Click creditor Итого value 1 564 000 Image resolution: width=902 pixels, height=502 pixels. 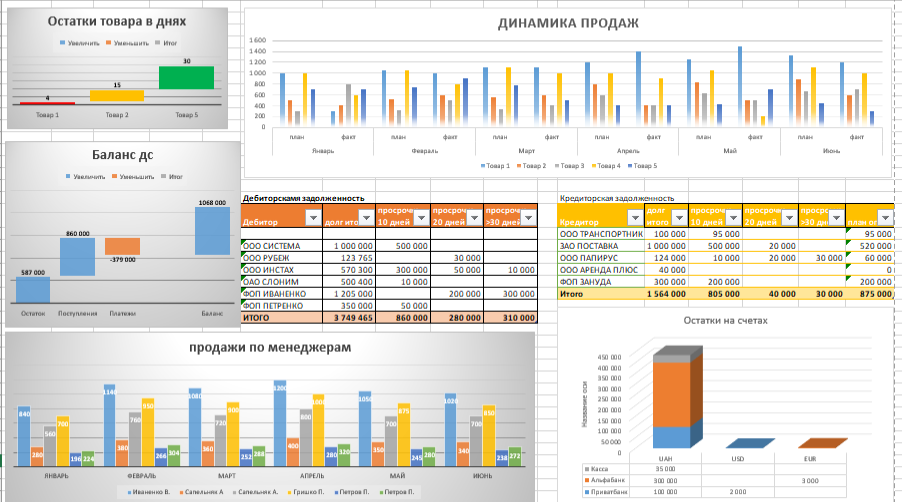[664, 295]
